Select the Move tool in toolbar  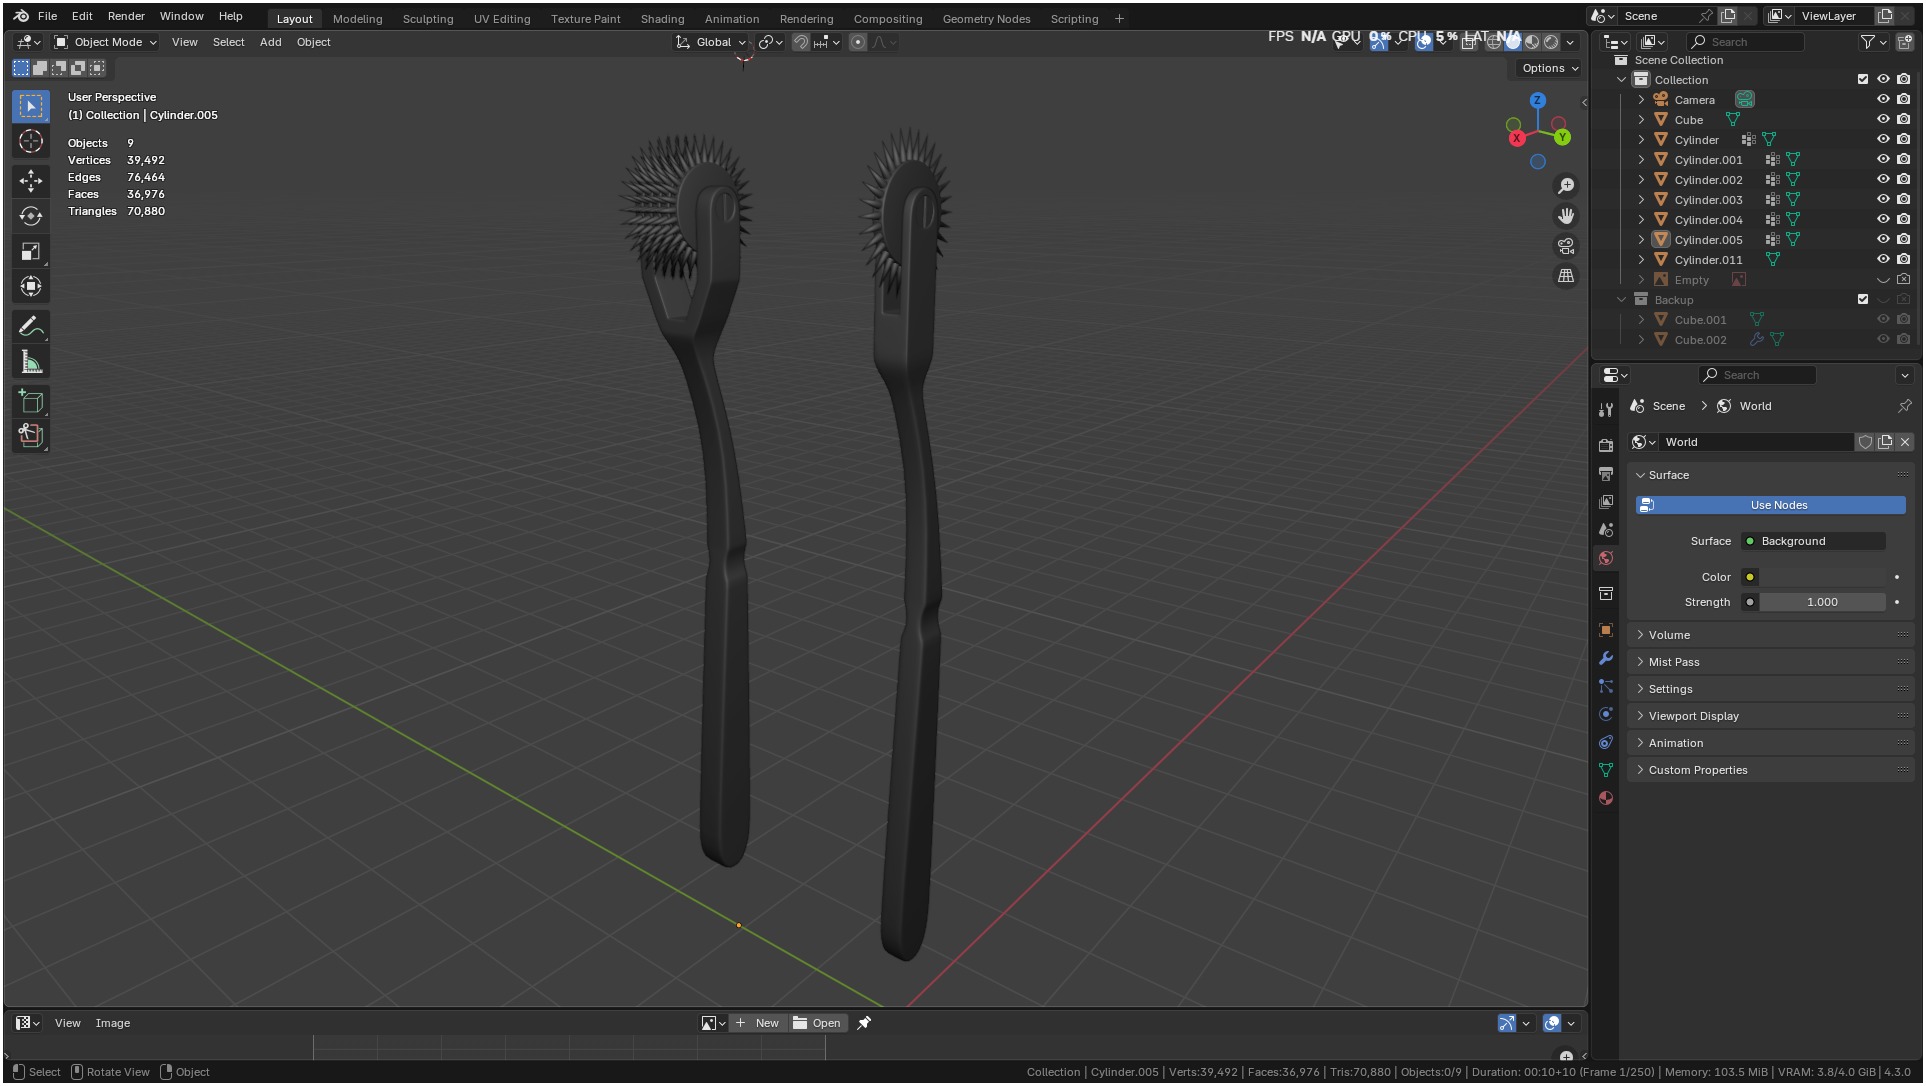click(31, 180)
